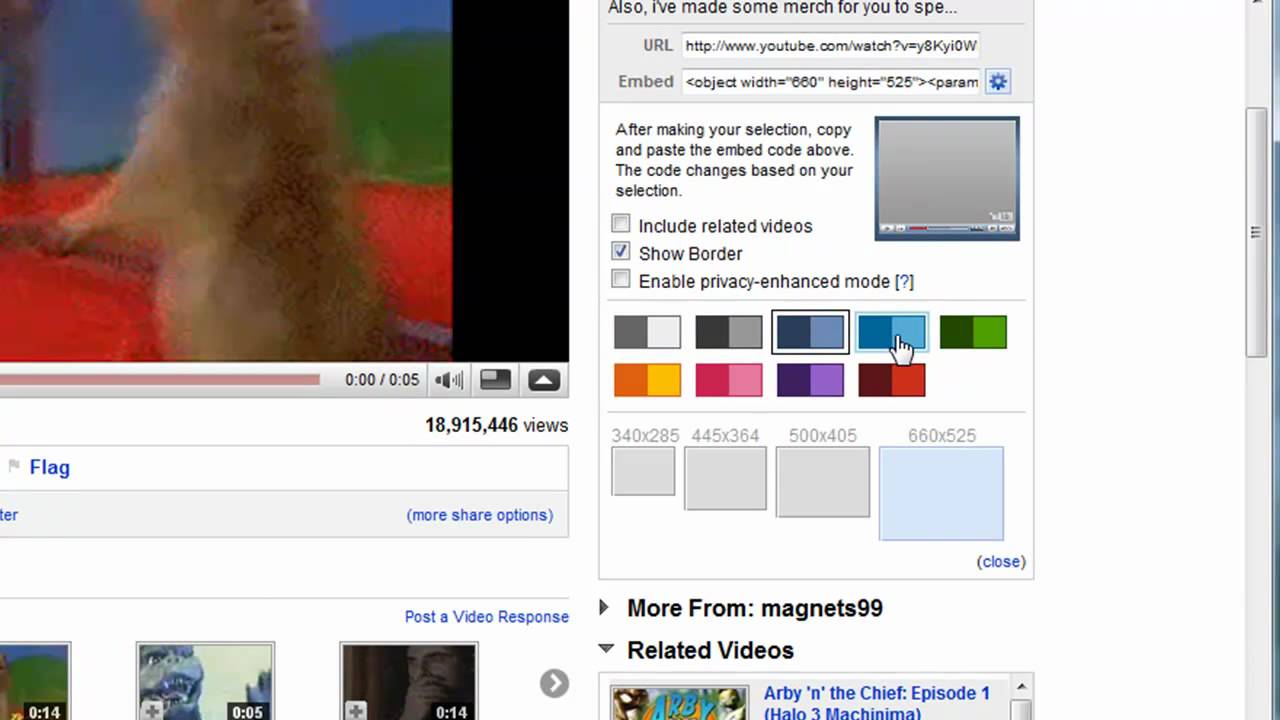Toggle the player widescreen size button
Screen dimensions: 1280x720
495,380
